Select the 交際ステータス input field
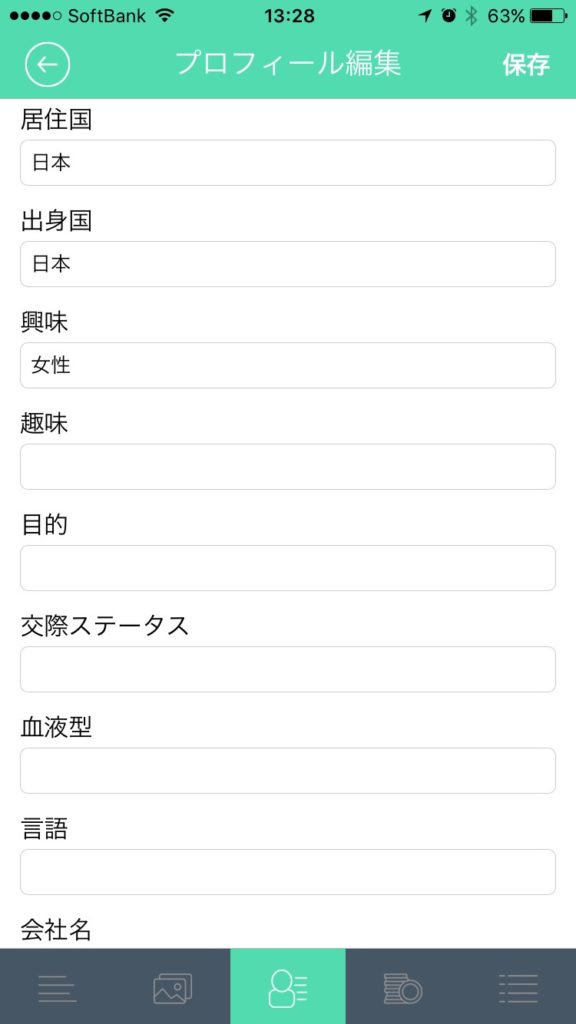 click(288, 668)
